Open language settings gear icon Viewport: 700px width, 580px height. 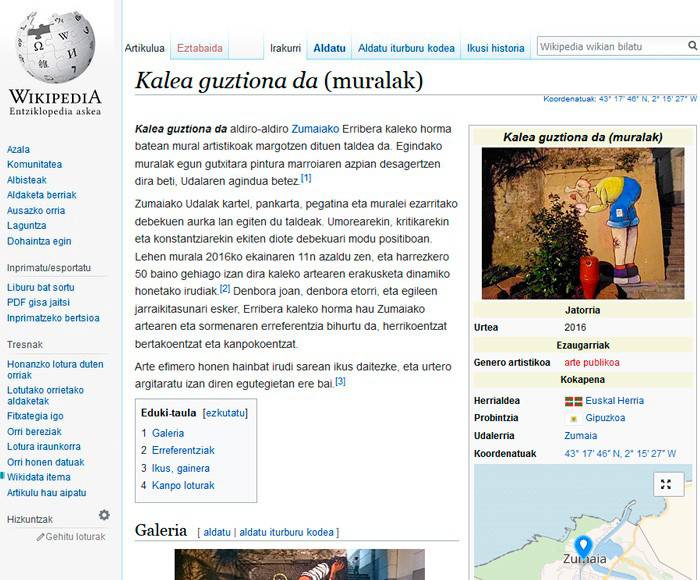coord(104,515)
